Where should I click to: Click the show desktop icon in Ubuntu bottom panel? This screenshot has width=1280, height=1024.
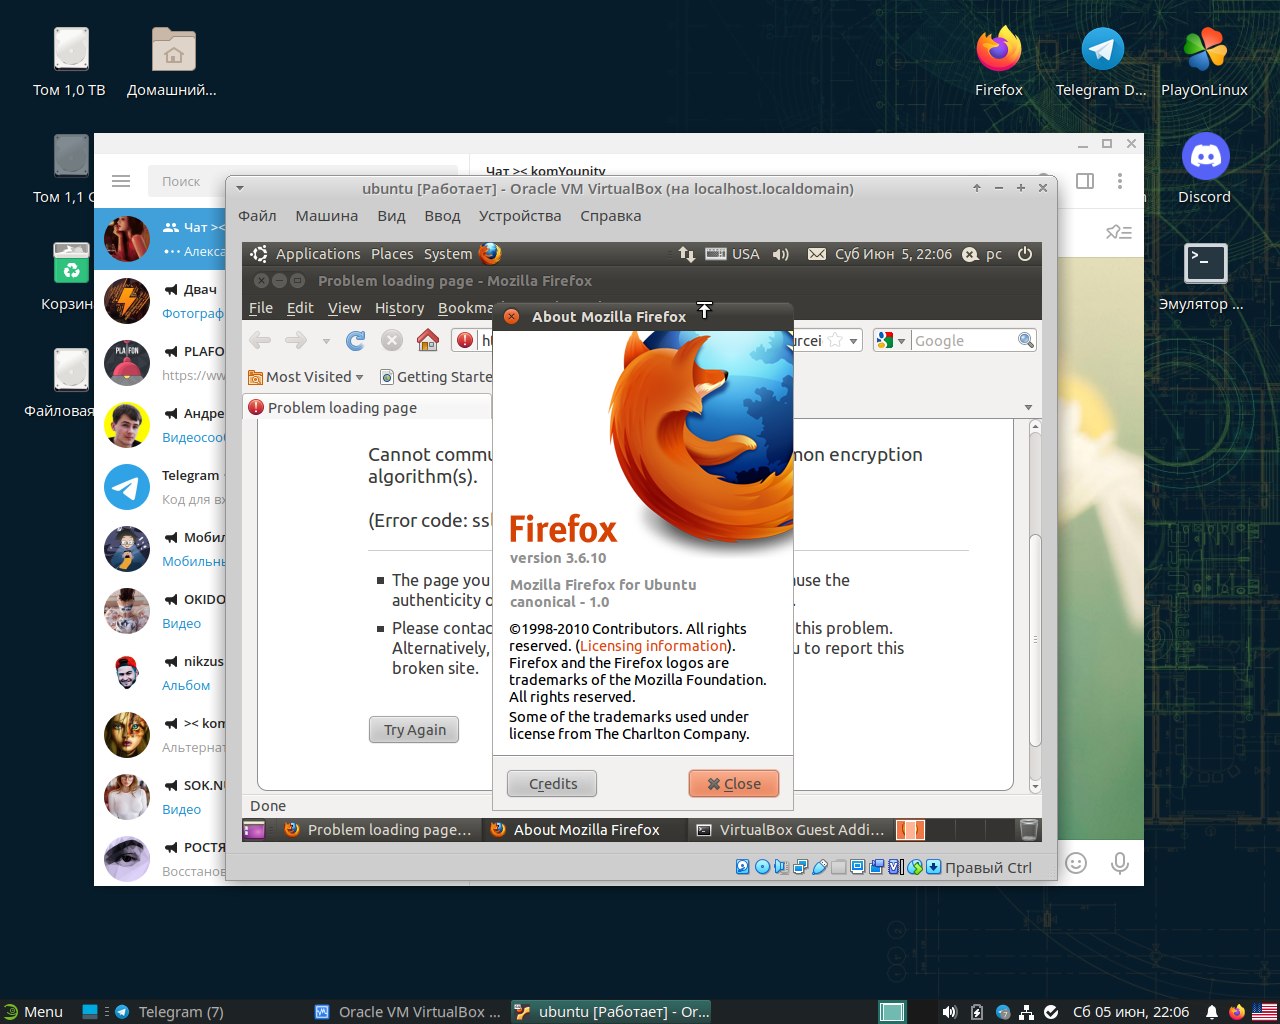[254, 830]
